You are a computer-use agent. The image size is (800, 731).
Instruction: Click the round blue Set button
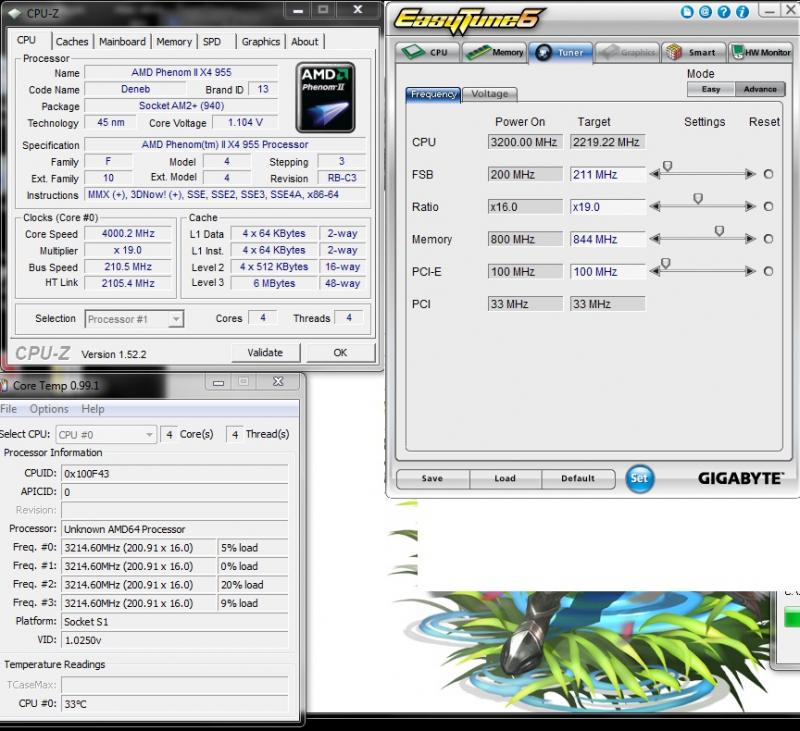click(x=639, y=478)
